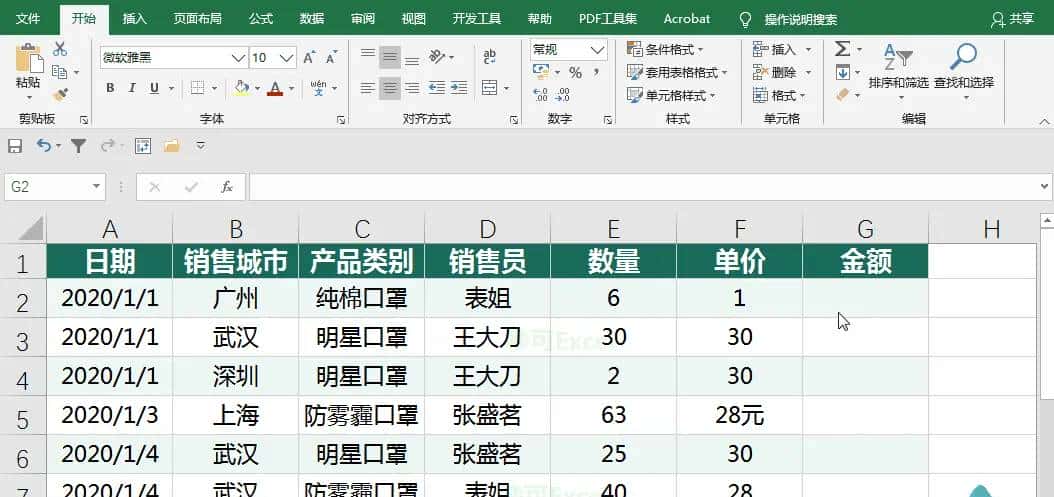1054x497 pixels.
Task: Click the orientation text-angle icon
Action: click(437, 57)
